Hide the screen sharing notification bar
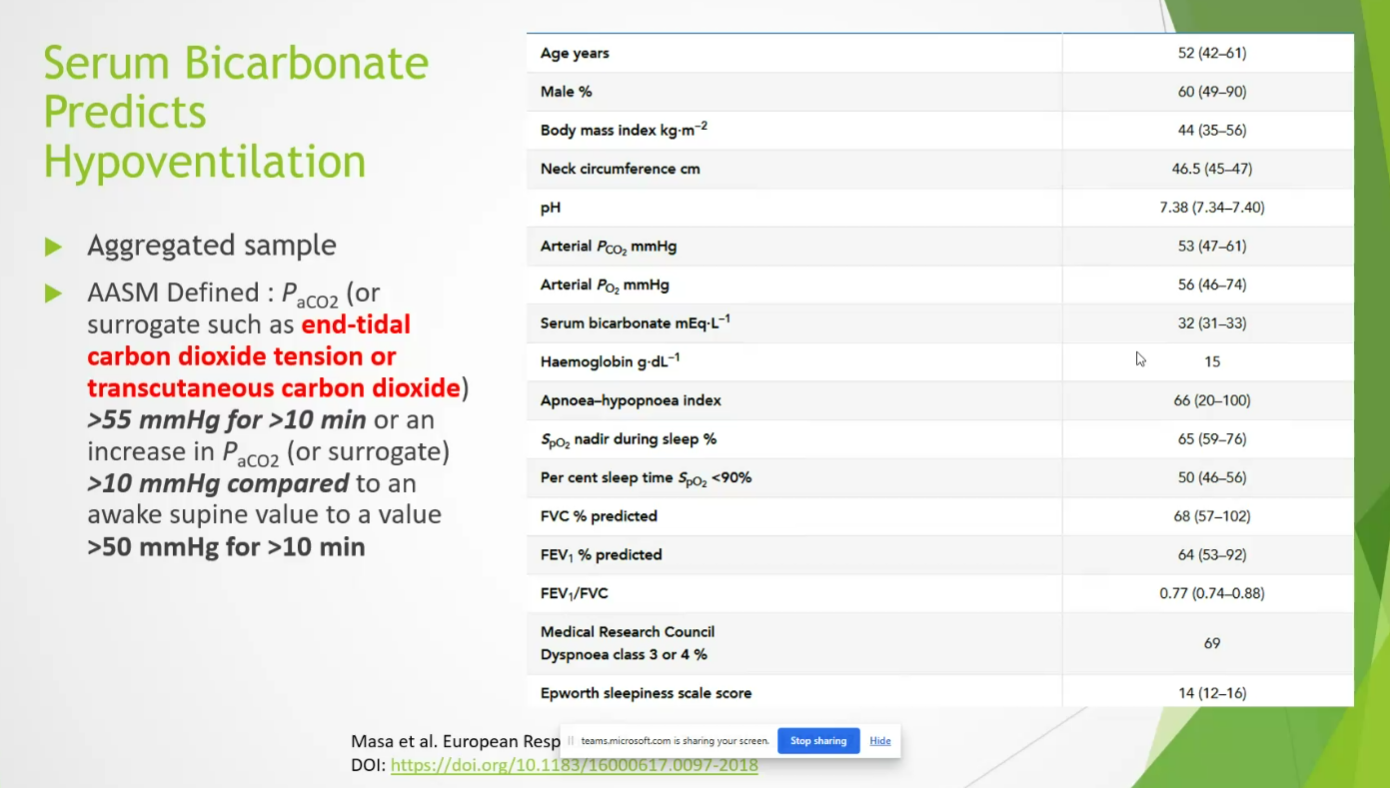 click(x=880, y=741)
